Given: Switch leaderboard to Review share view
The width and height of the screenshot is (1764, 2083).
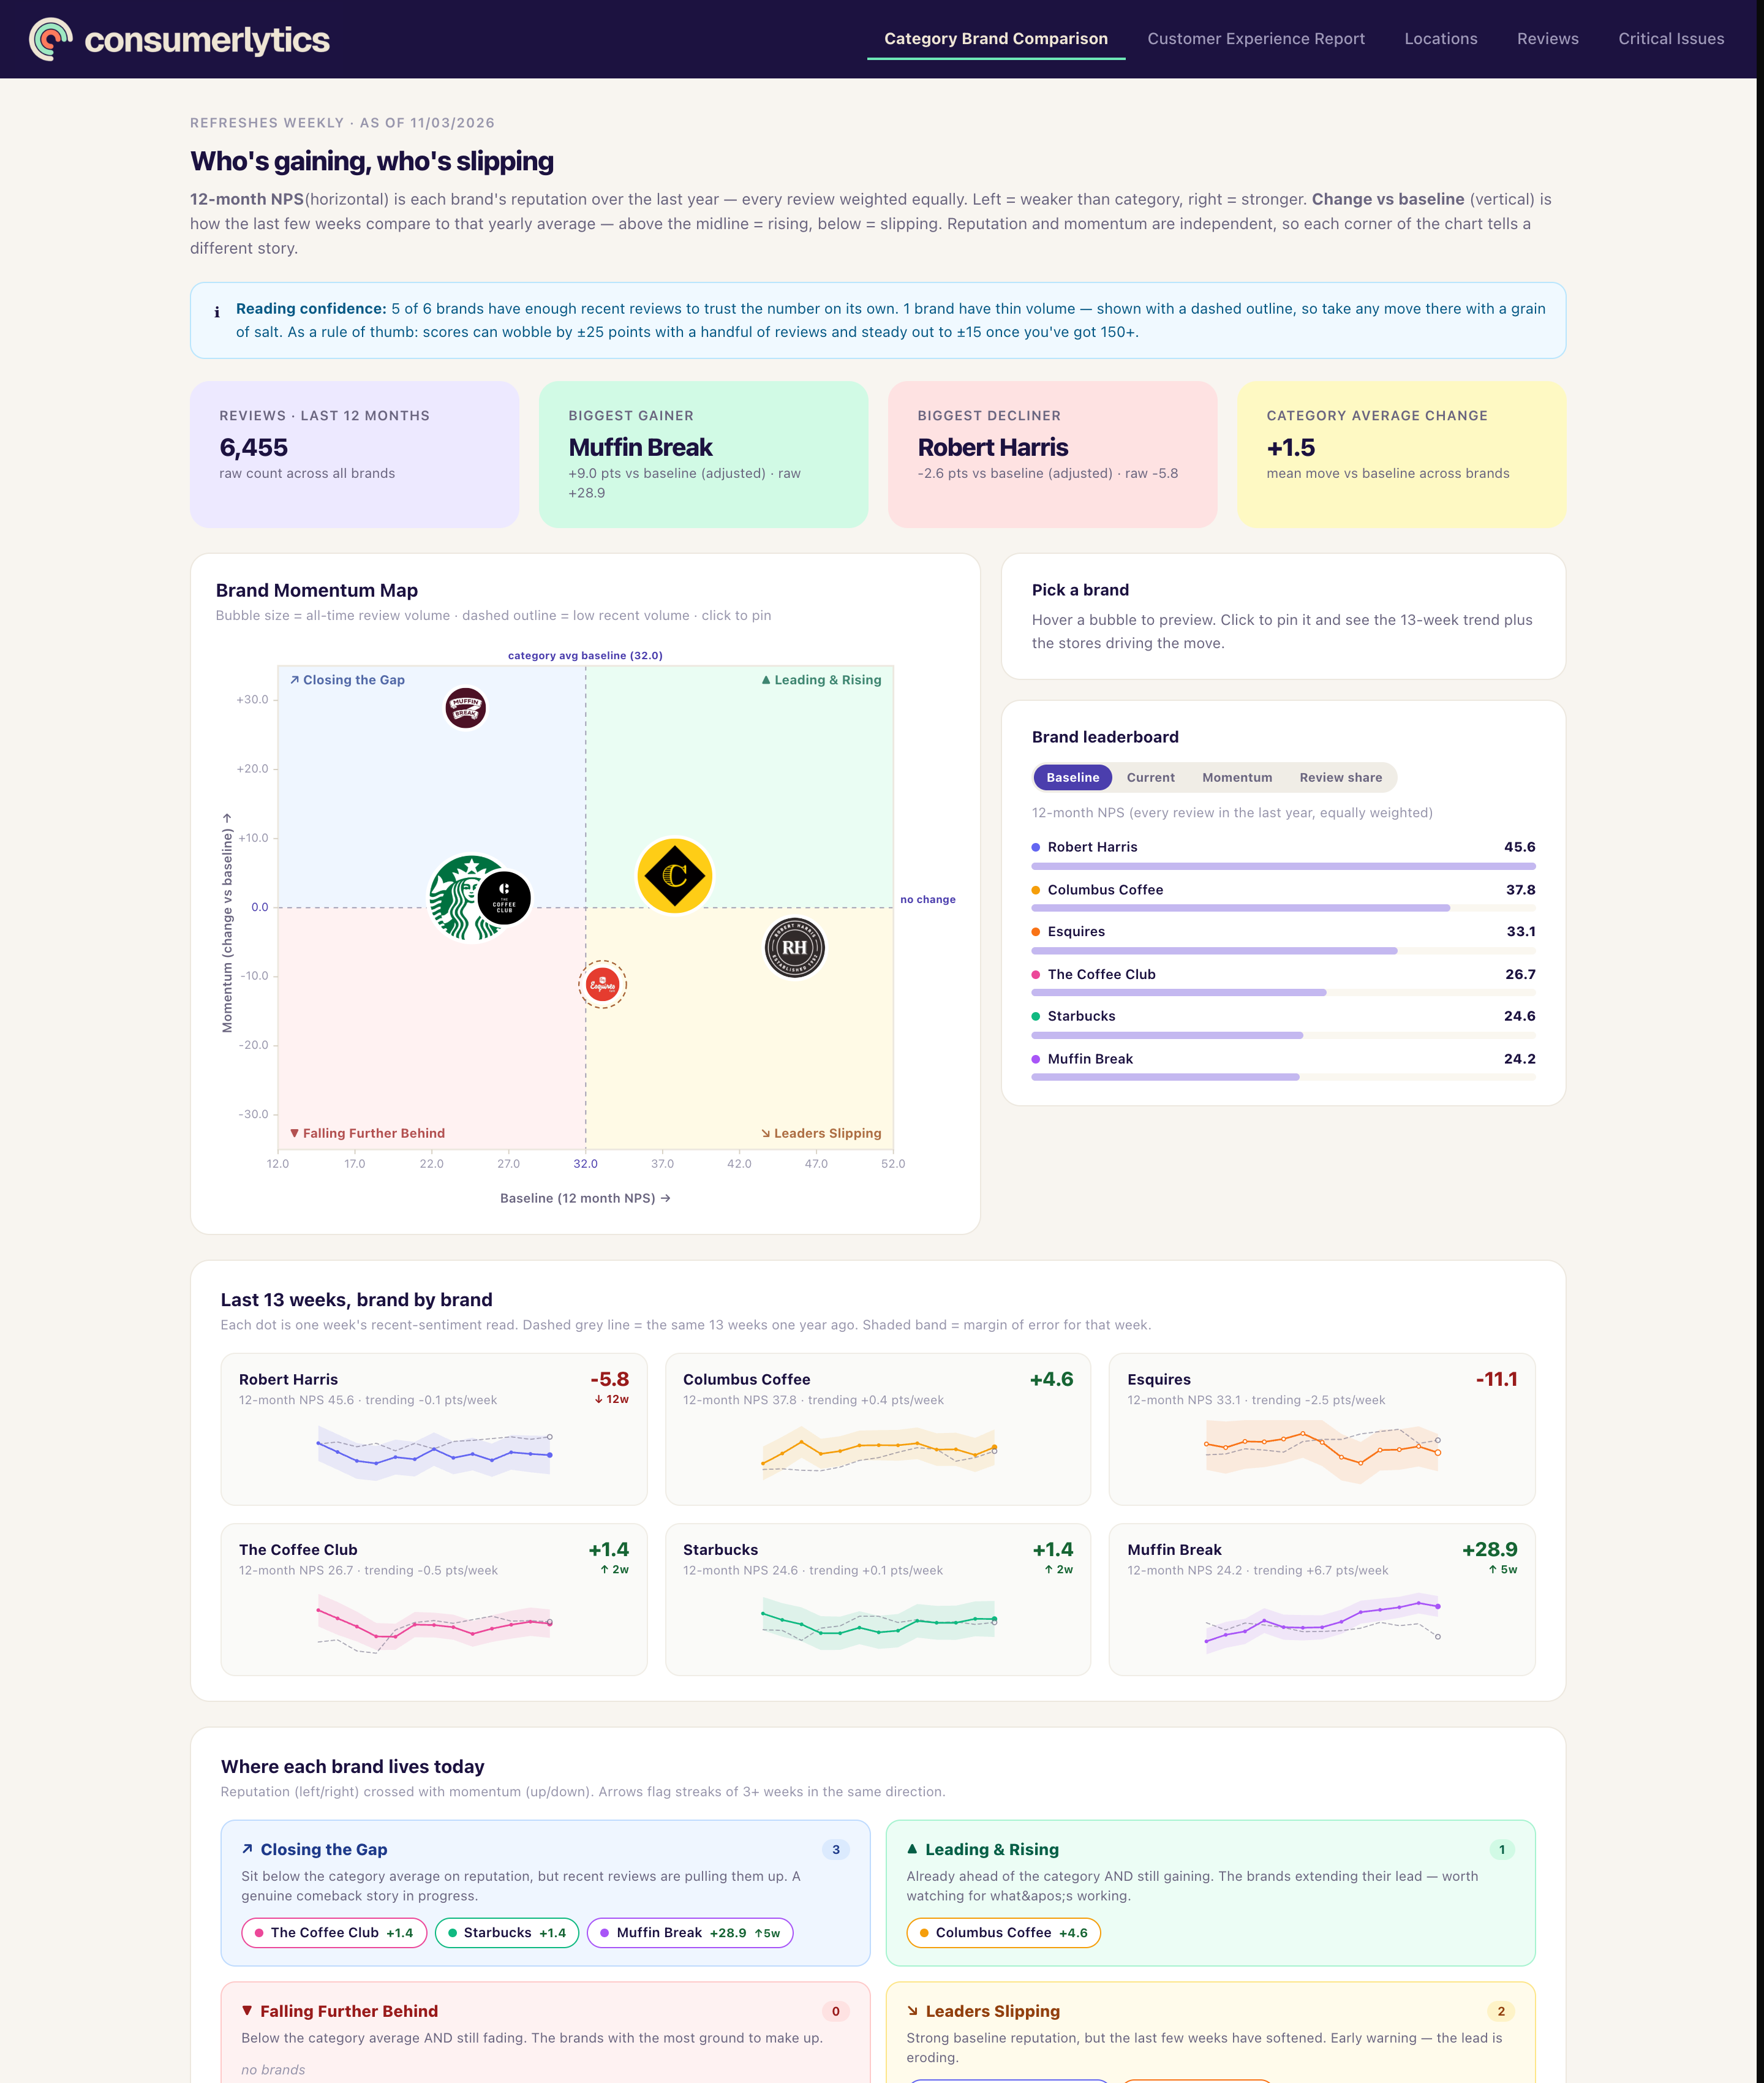Looking at the screenshot, I should (1340, 777).
